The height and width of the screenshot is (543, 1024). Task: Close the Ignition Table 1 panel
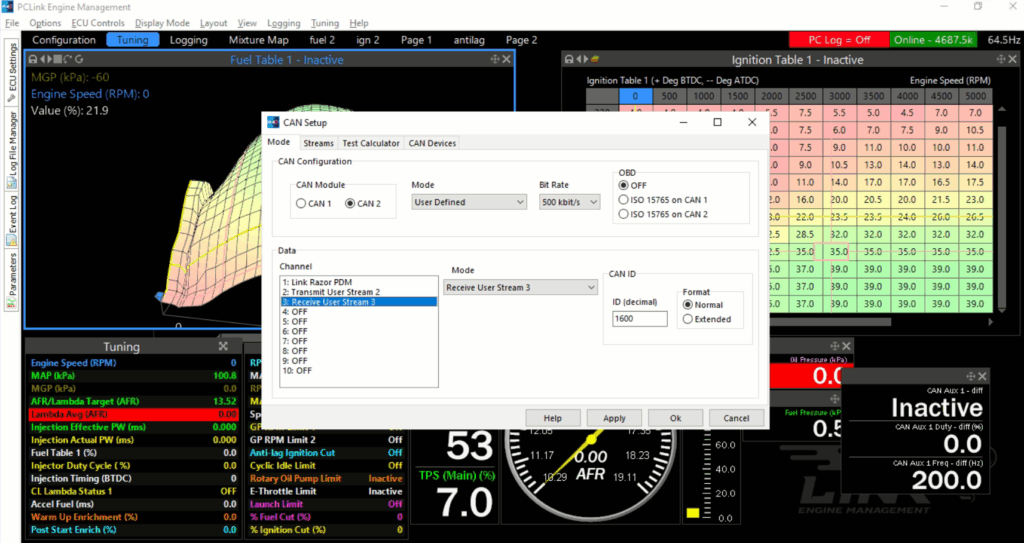1013,59
